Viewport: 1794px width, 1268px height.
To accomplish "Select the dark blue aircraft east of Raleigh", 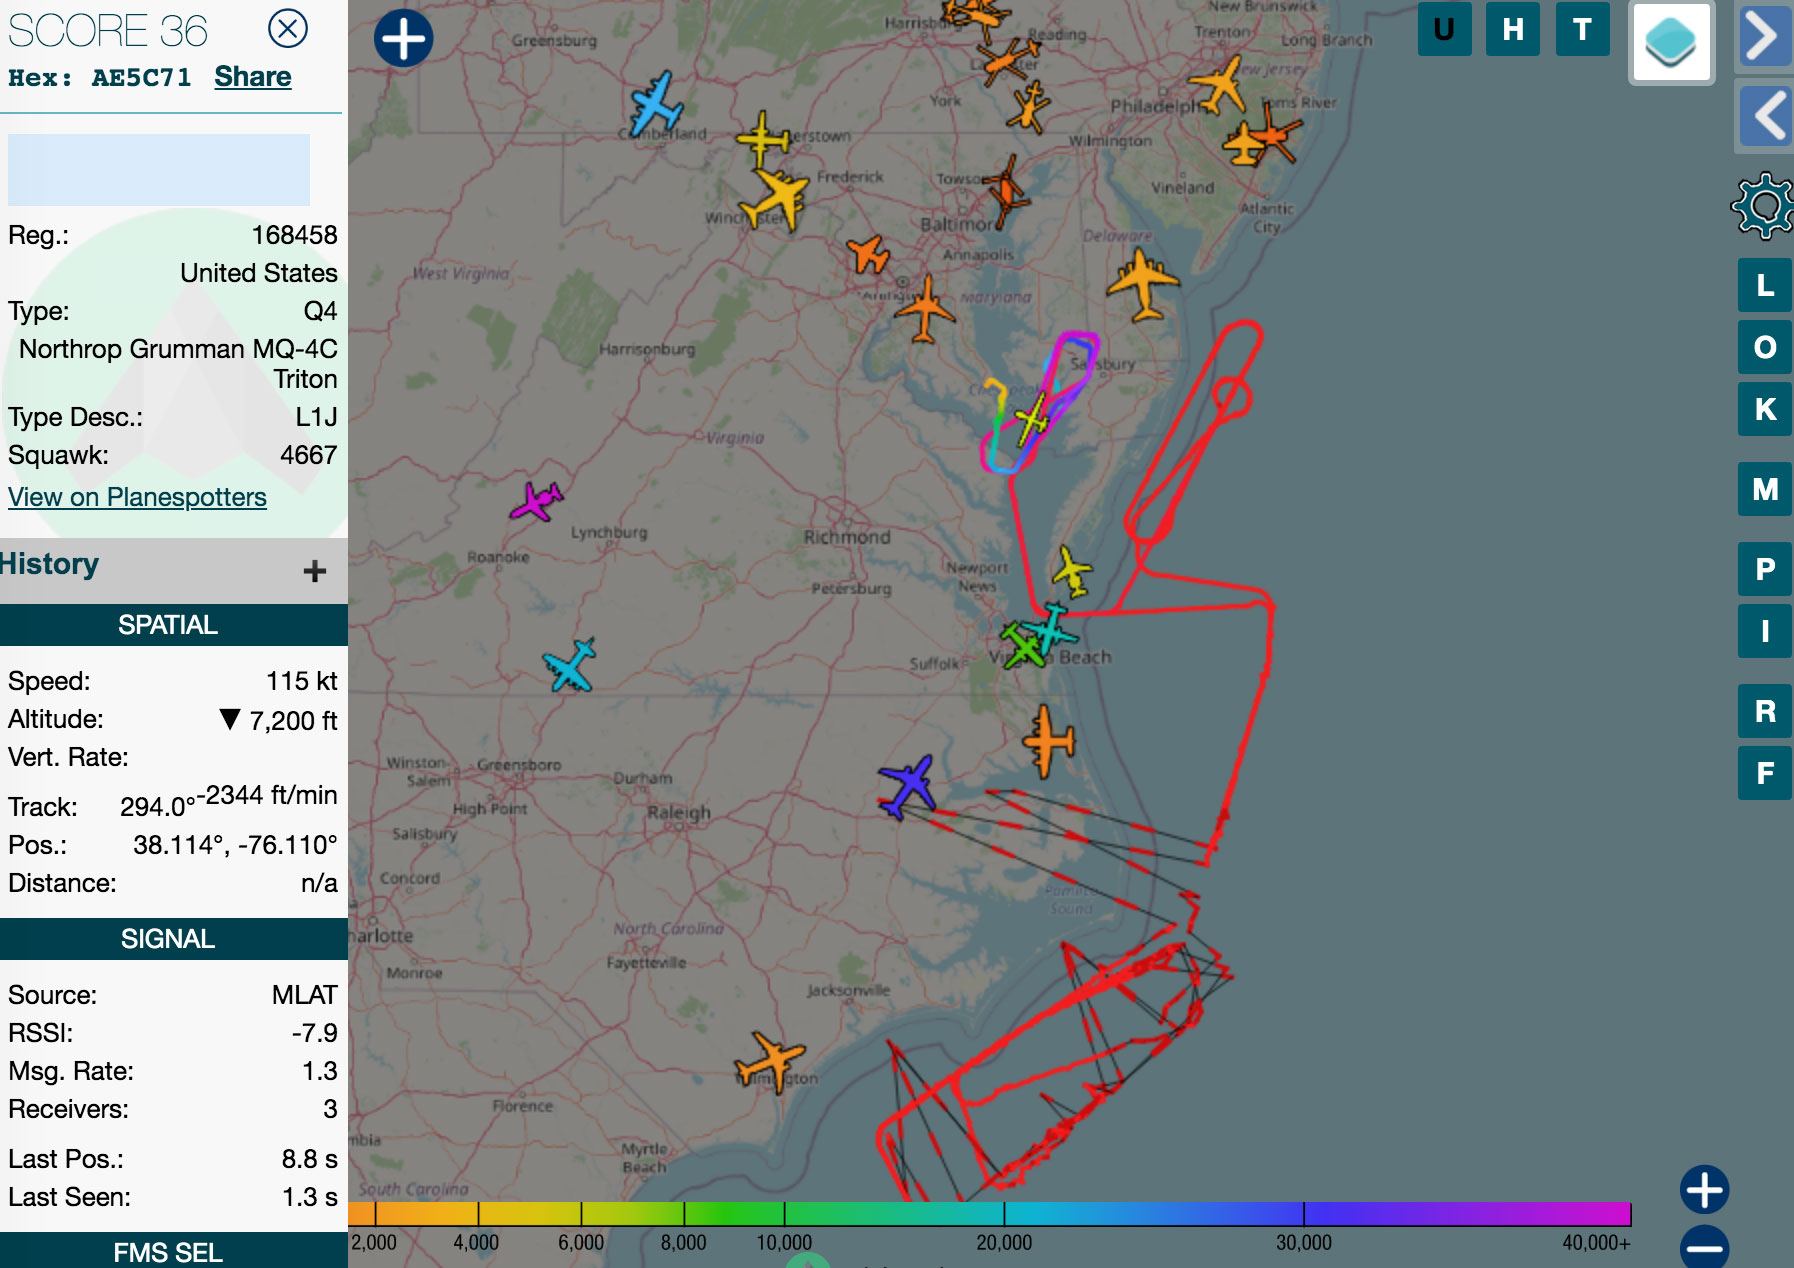I will point(908,785).
